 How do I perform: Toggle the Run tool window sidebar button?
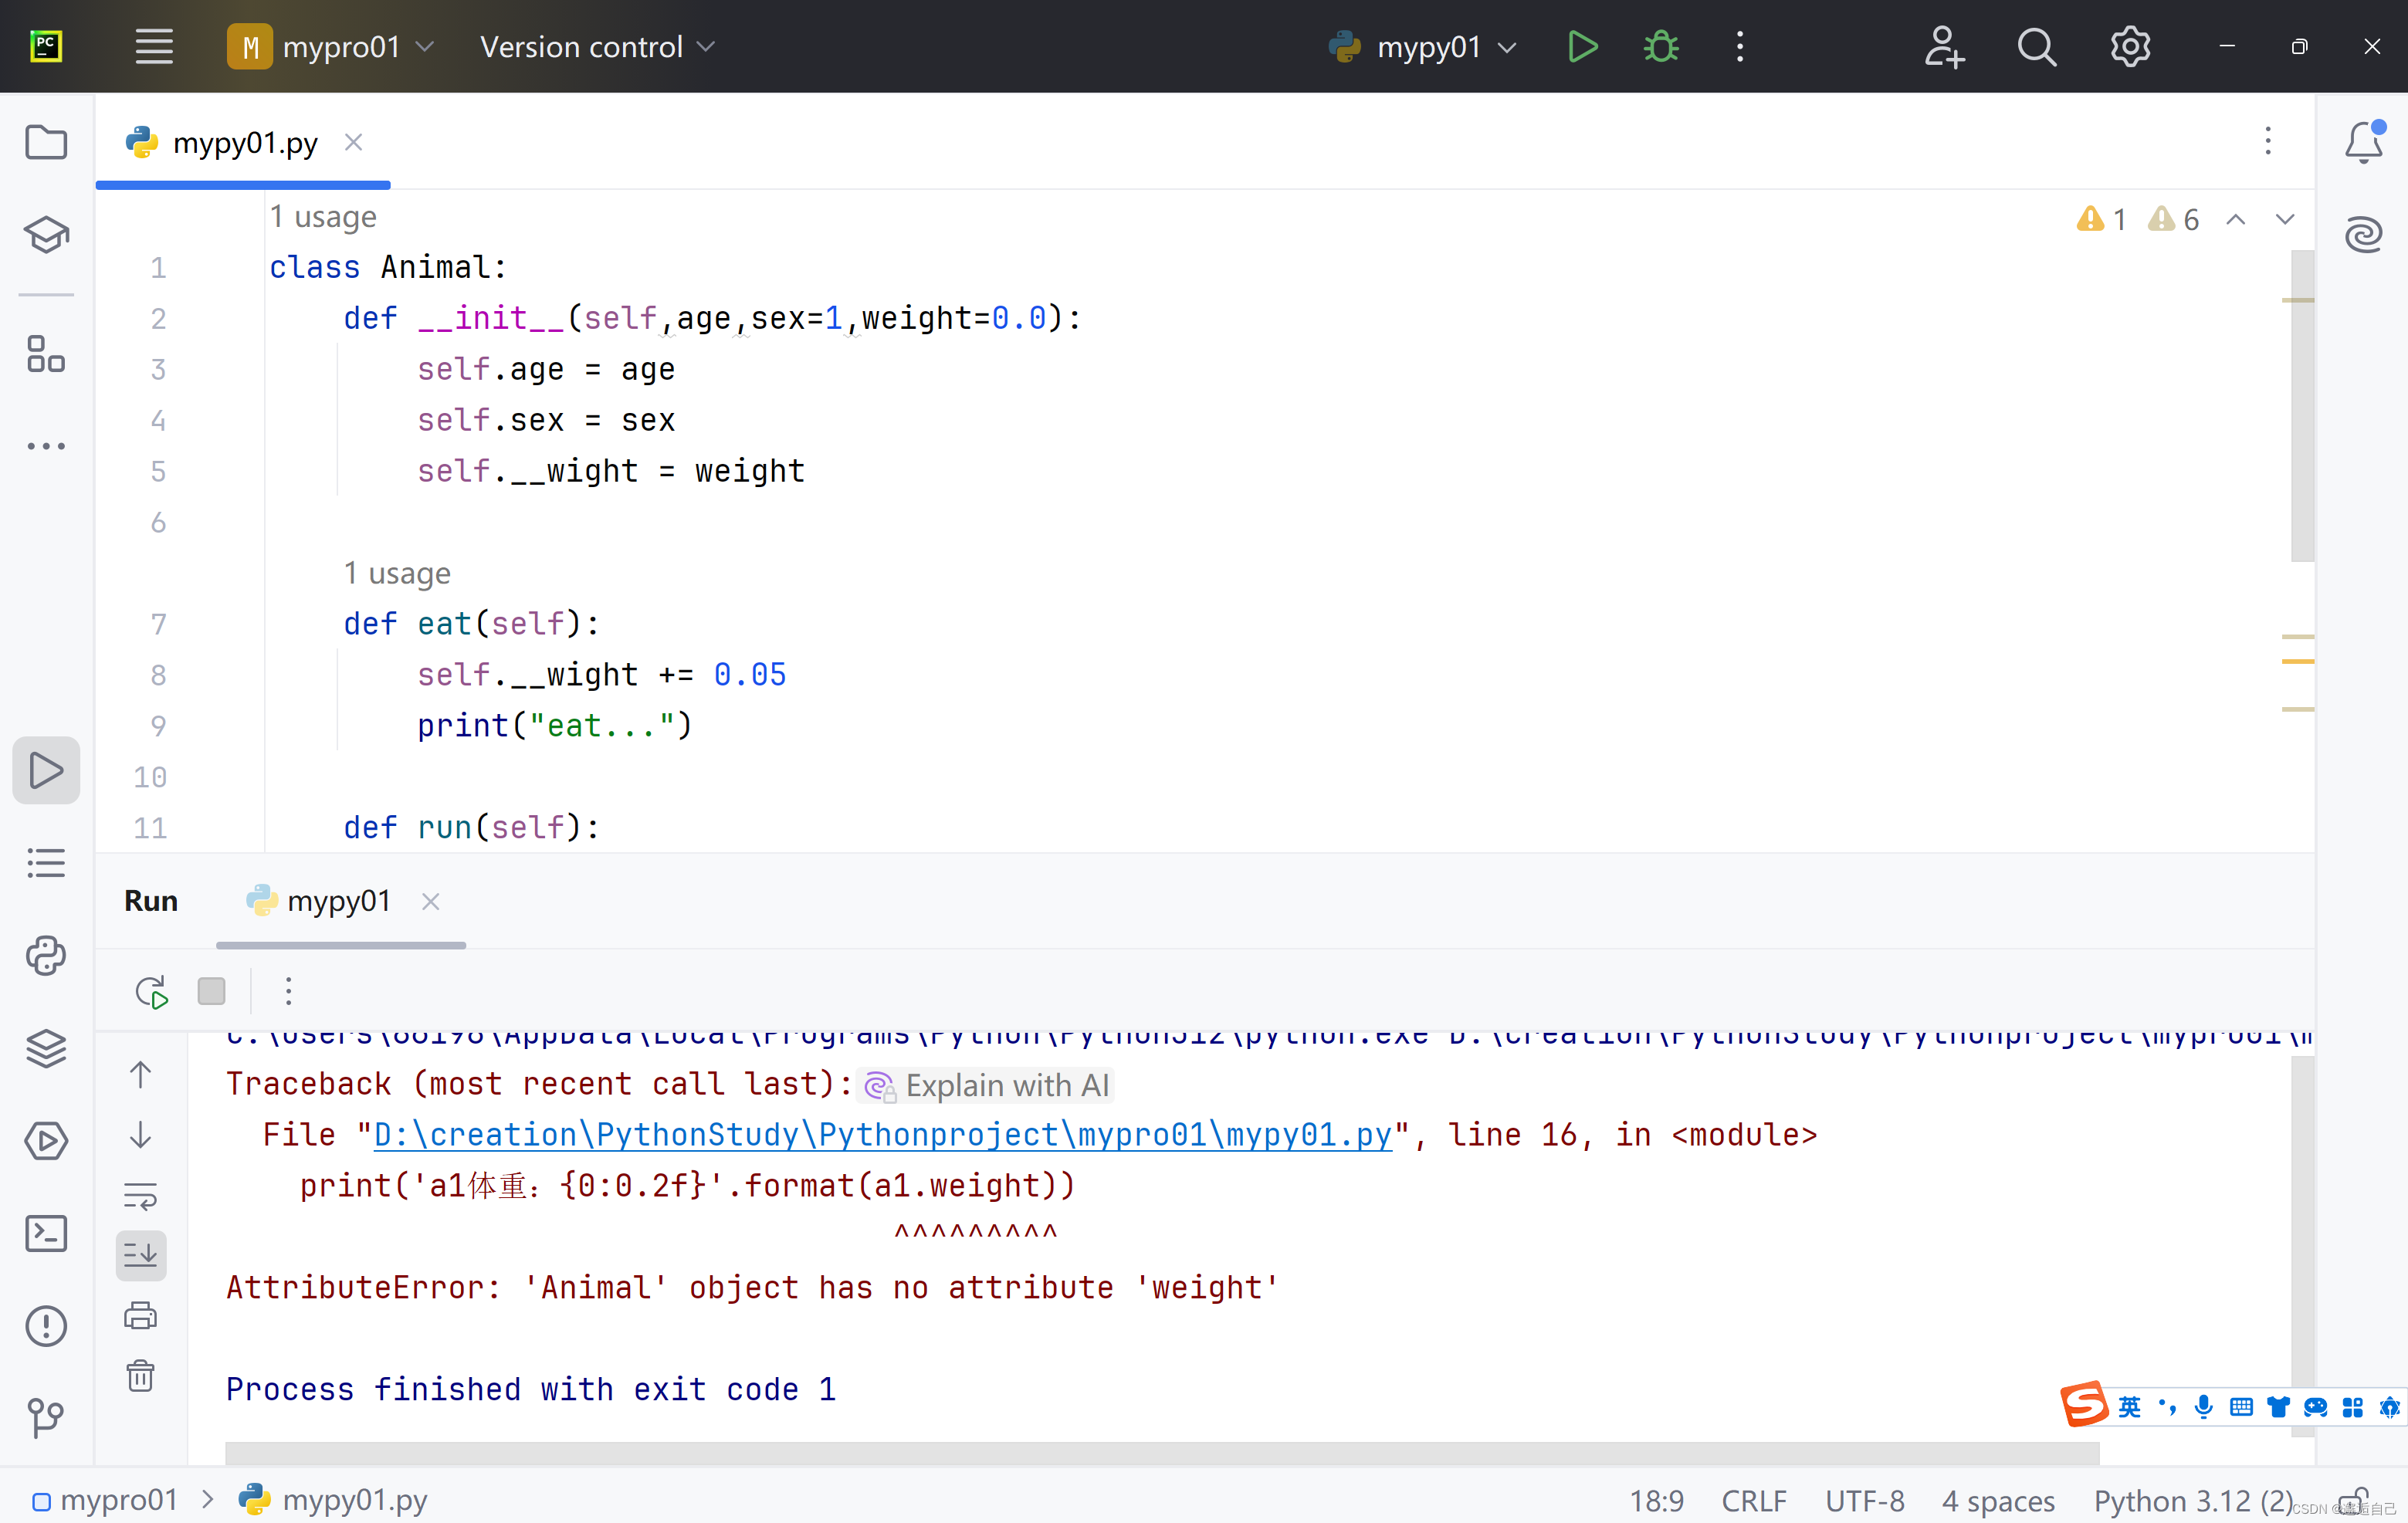tap(46, 770)
